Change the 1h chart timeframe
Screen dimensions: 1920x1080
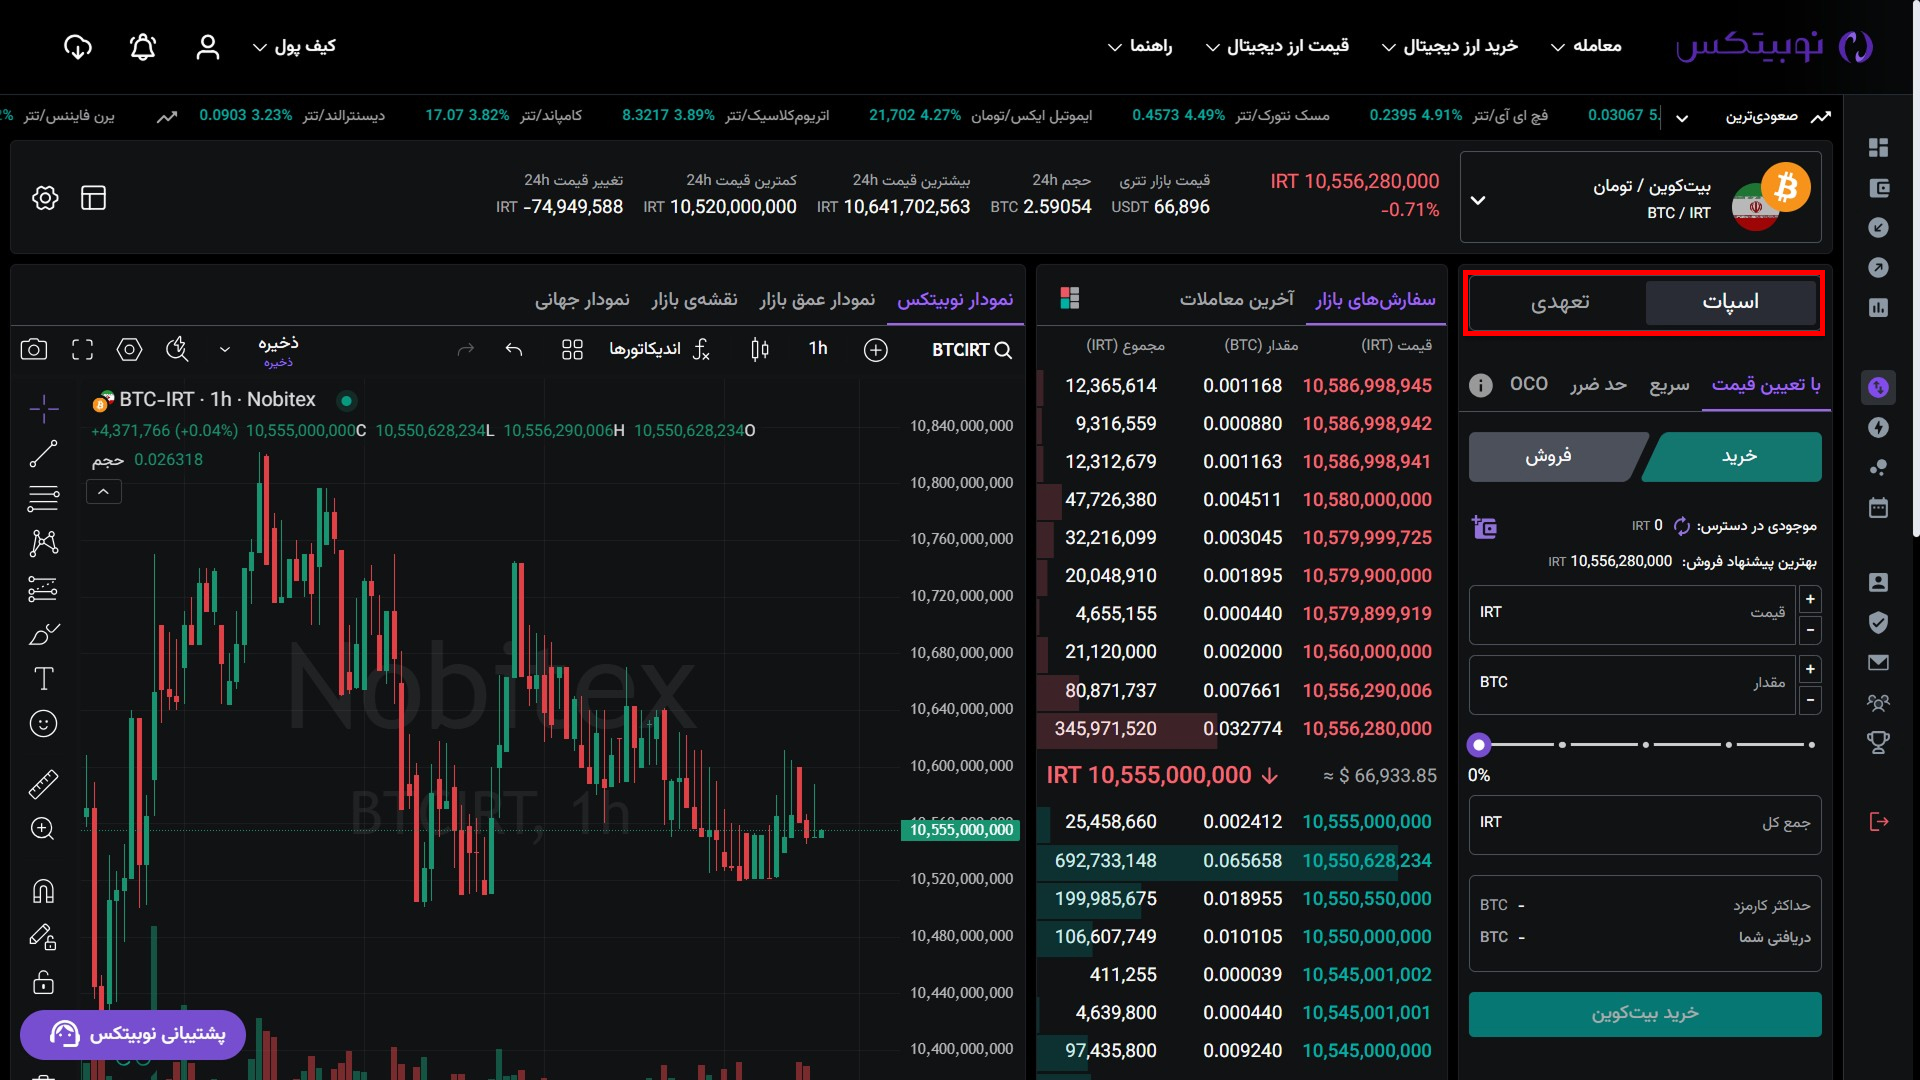click(x=818, y=349)
